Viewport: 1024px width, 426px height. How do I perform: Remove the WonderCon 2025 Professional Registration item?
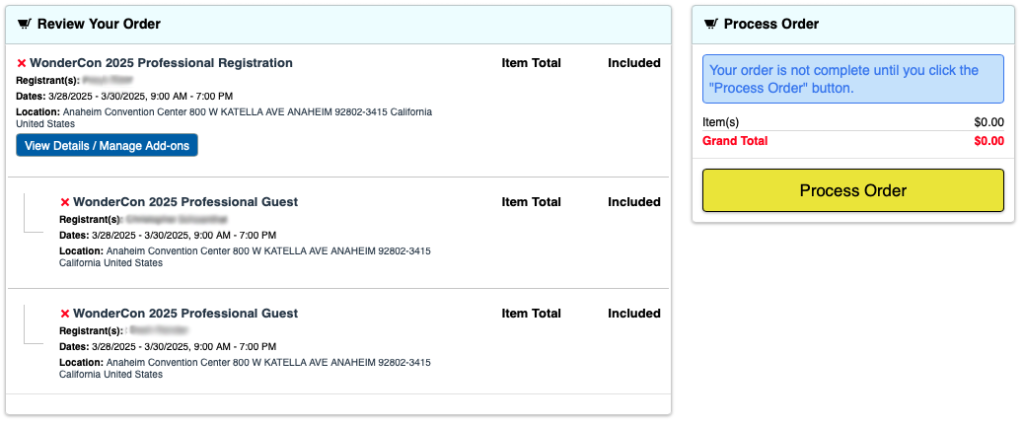tap(21, 63)
